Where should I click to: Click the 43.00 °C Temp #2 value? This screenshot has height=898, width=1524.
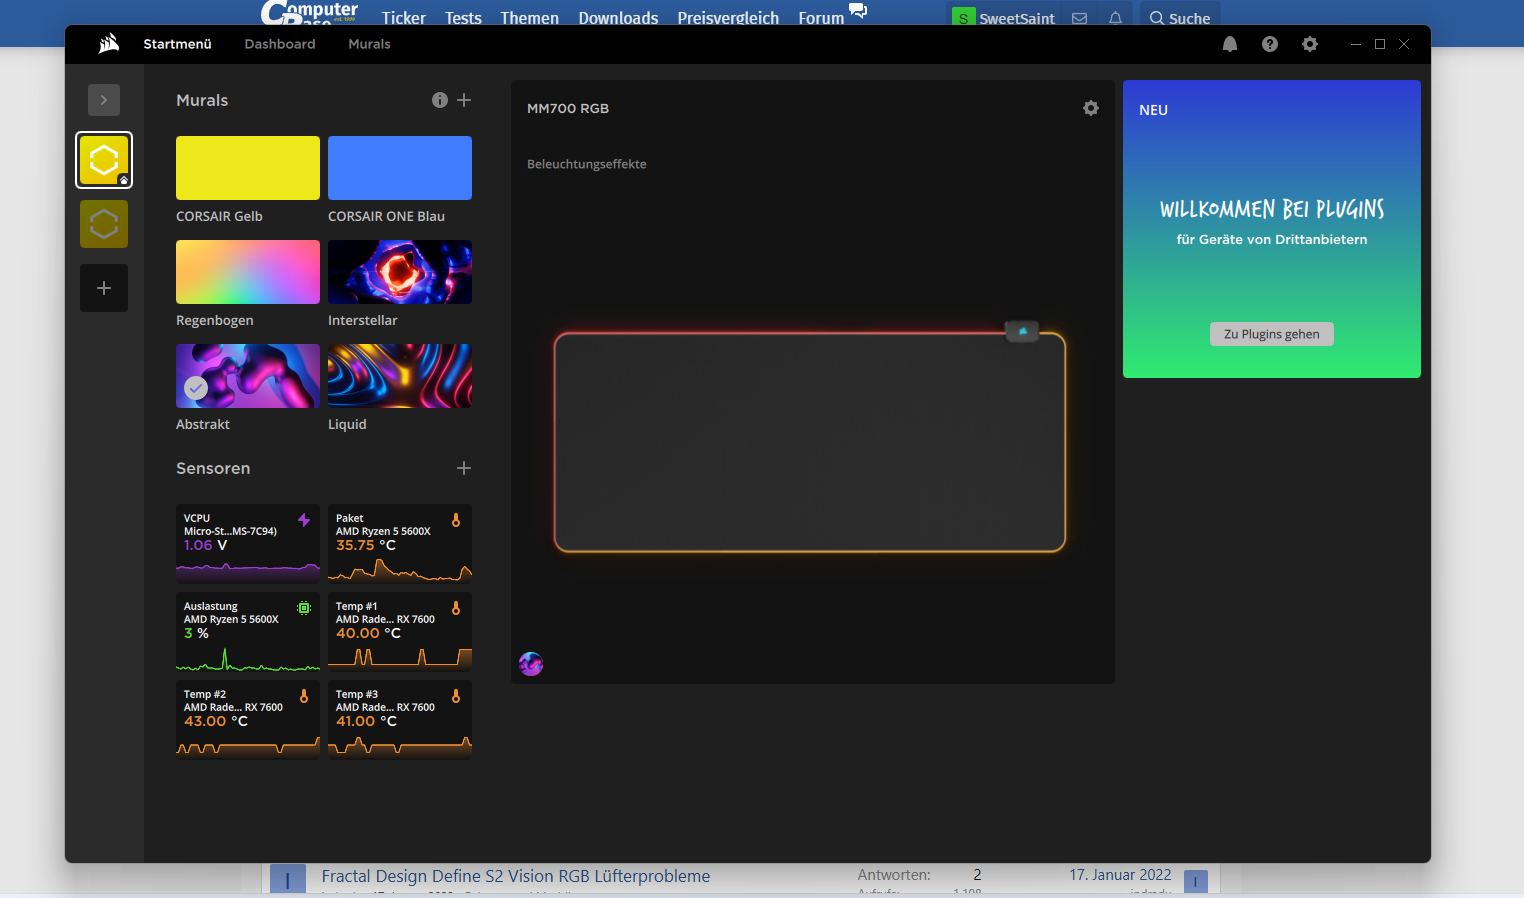click(216, 721)
